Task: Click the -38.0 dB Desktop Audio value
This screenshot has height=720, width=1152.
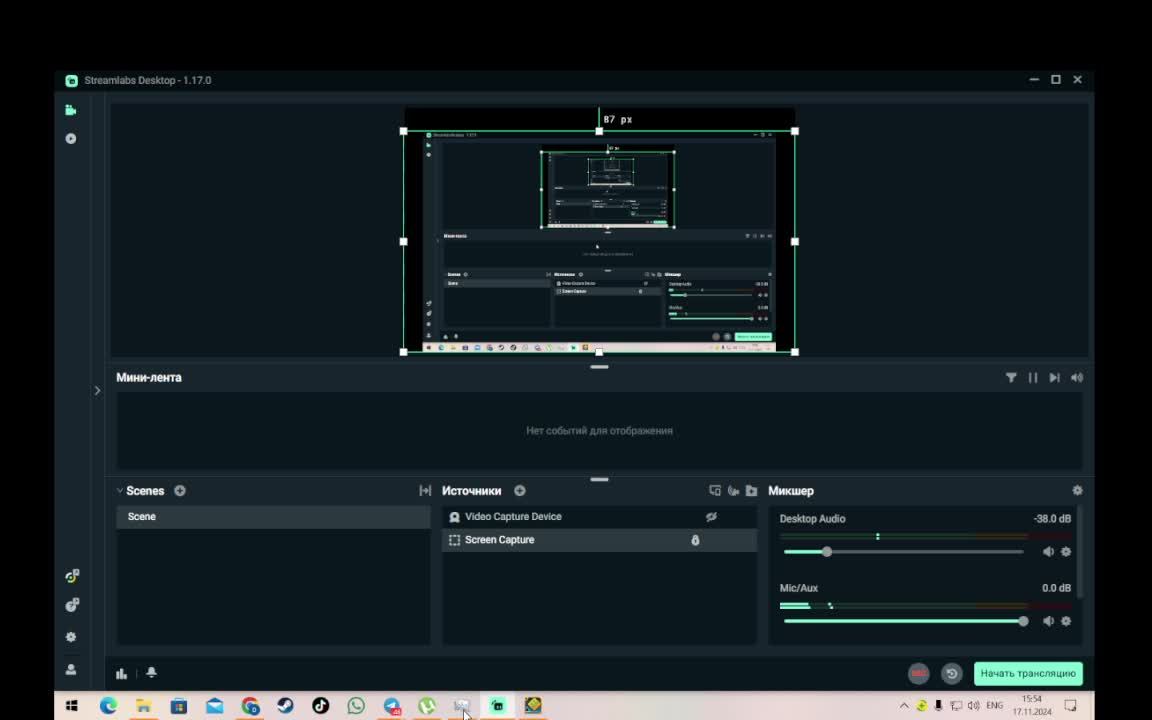Action: [1052, 519]
